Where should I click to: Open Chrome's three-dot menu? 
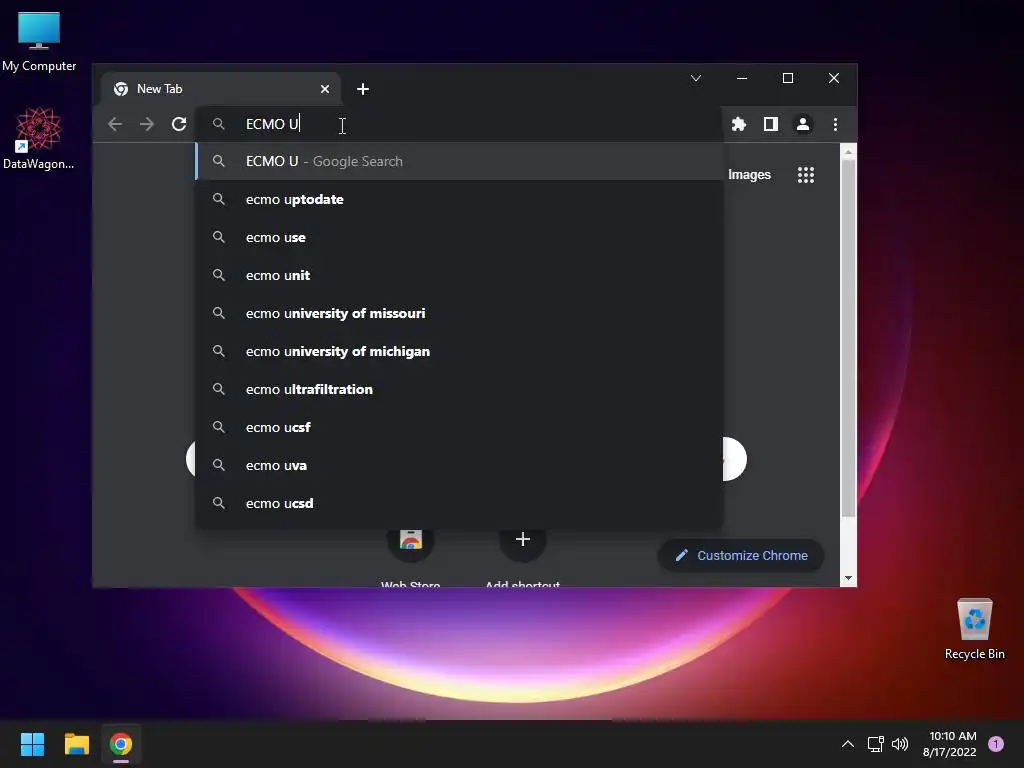835,124
